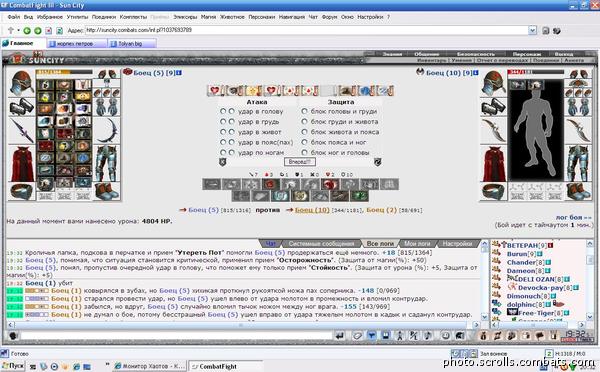Expand the address bar dropdown arrow
The width and height of the screenshot is (600, 372).
(x=532, y=30)
